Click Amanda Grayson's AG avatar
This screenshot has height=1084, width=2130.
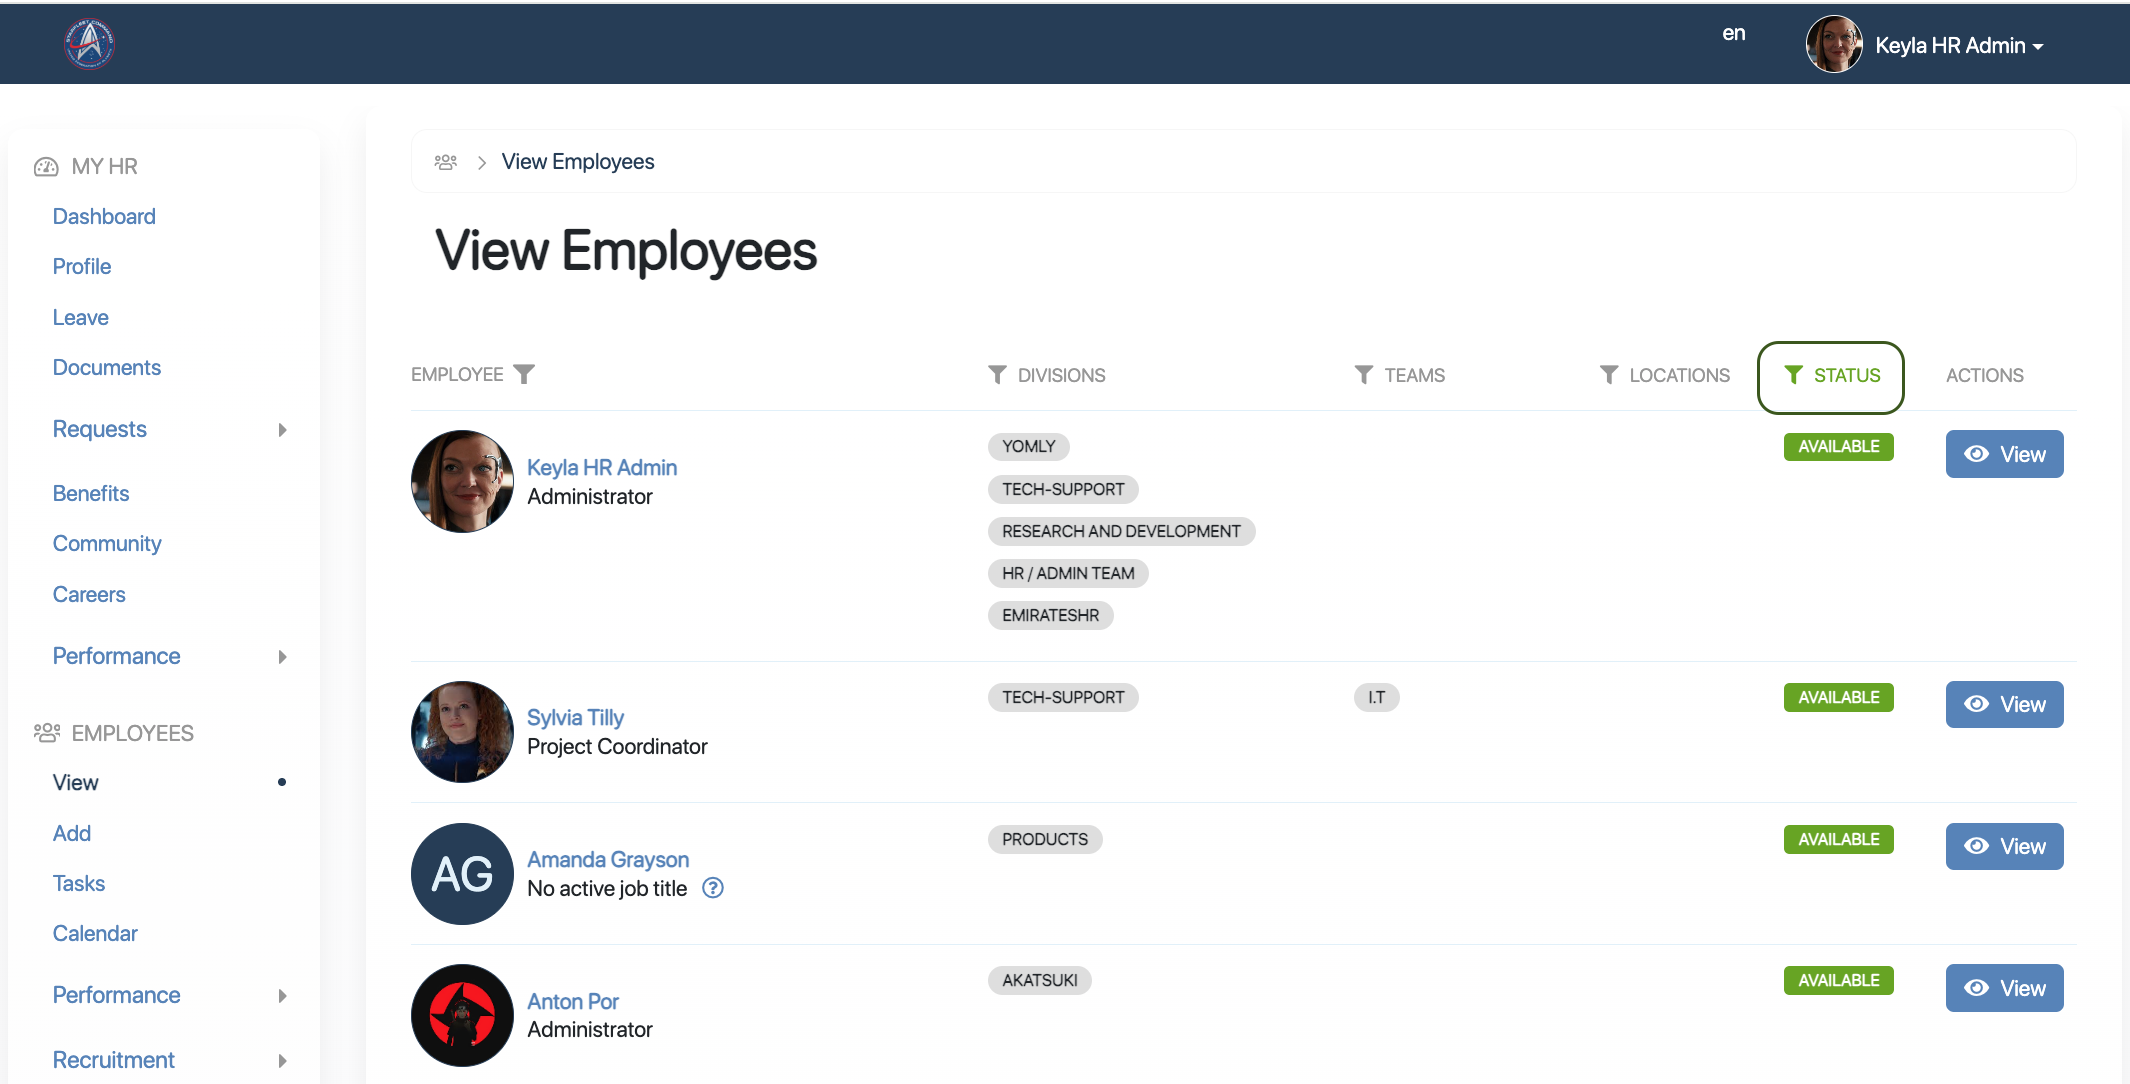(x=462, y=874)
